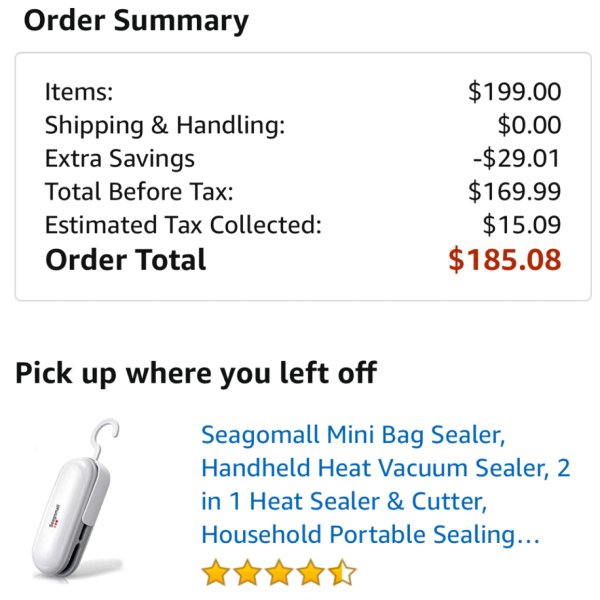Click the fourth gold rating star
The image size is (600, 600).
(x=311, y=572)
